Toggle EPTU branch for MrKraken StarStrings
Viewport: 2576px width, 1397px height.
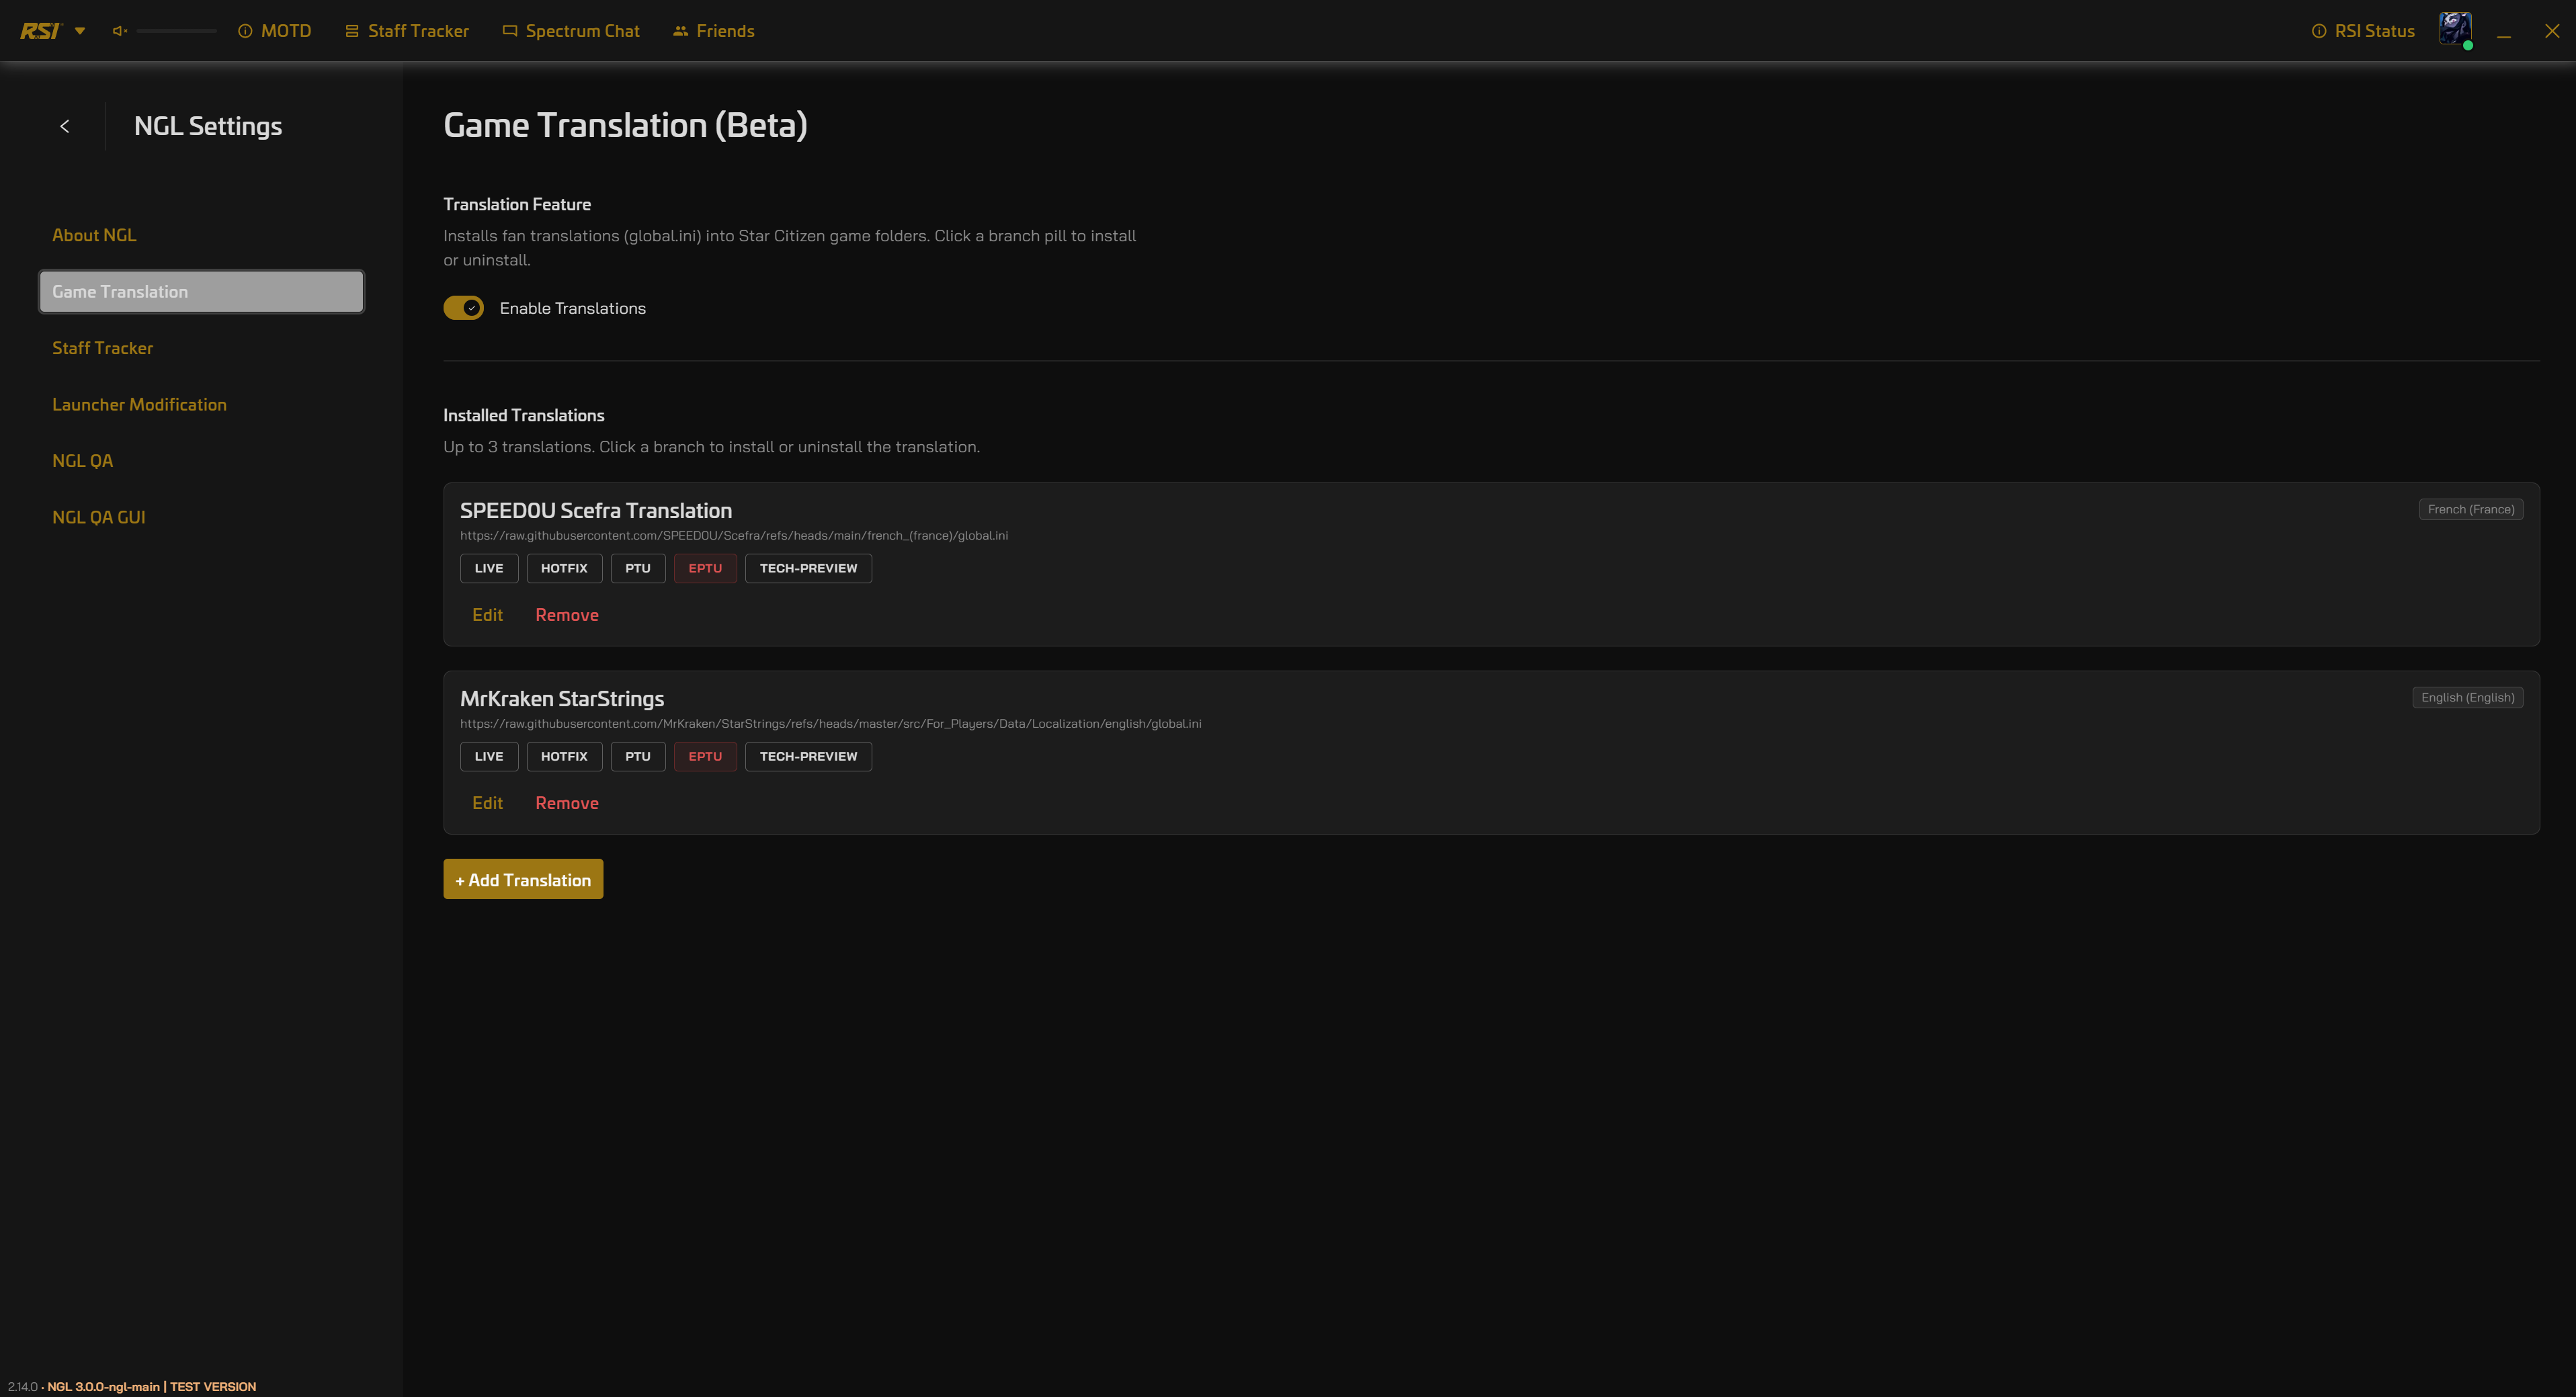pos(705,756)
